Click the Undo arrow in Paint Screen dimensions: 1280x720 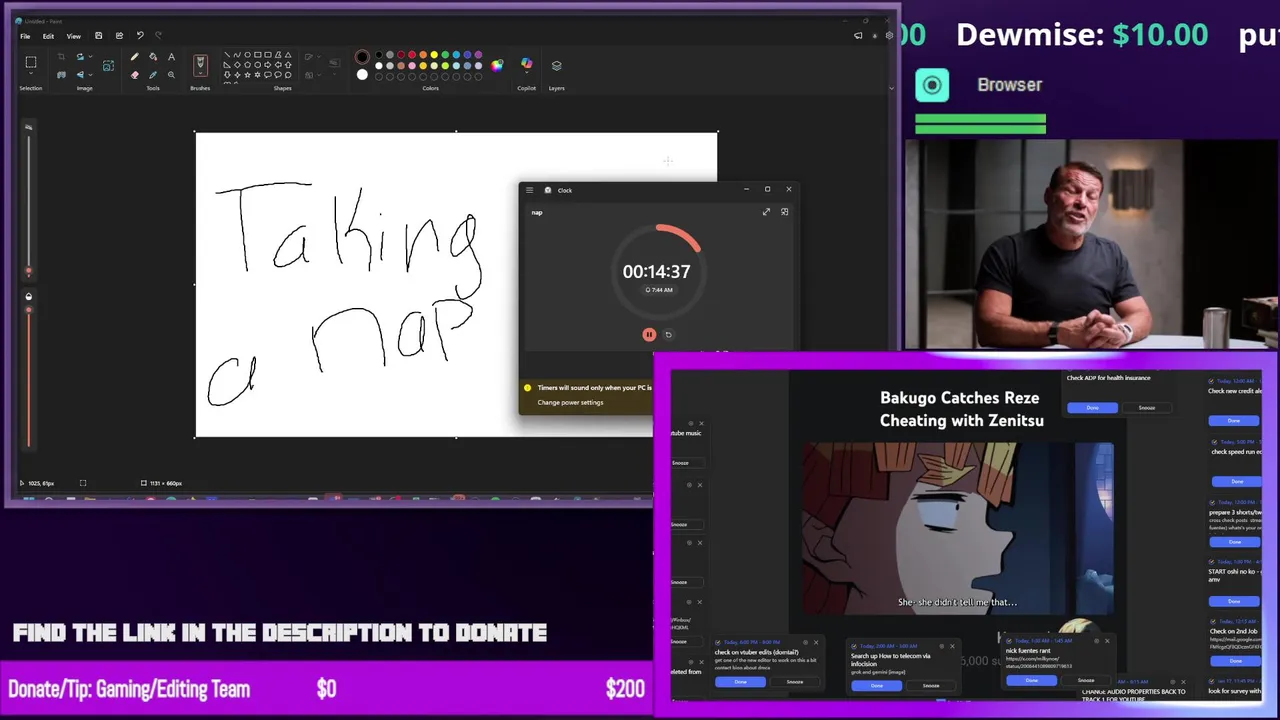click(x=140, y=36)
